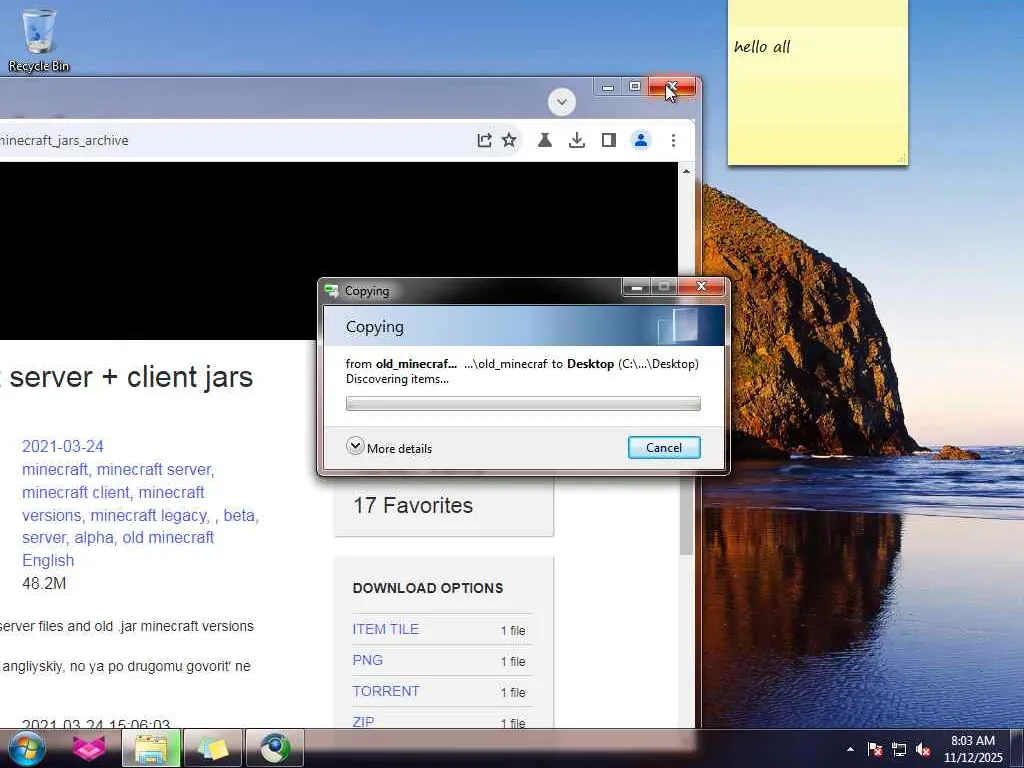Minimize the browser window

point(608,87)
